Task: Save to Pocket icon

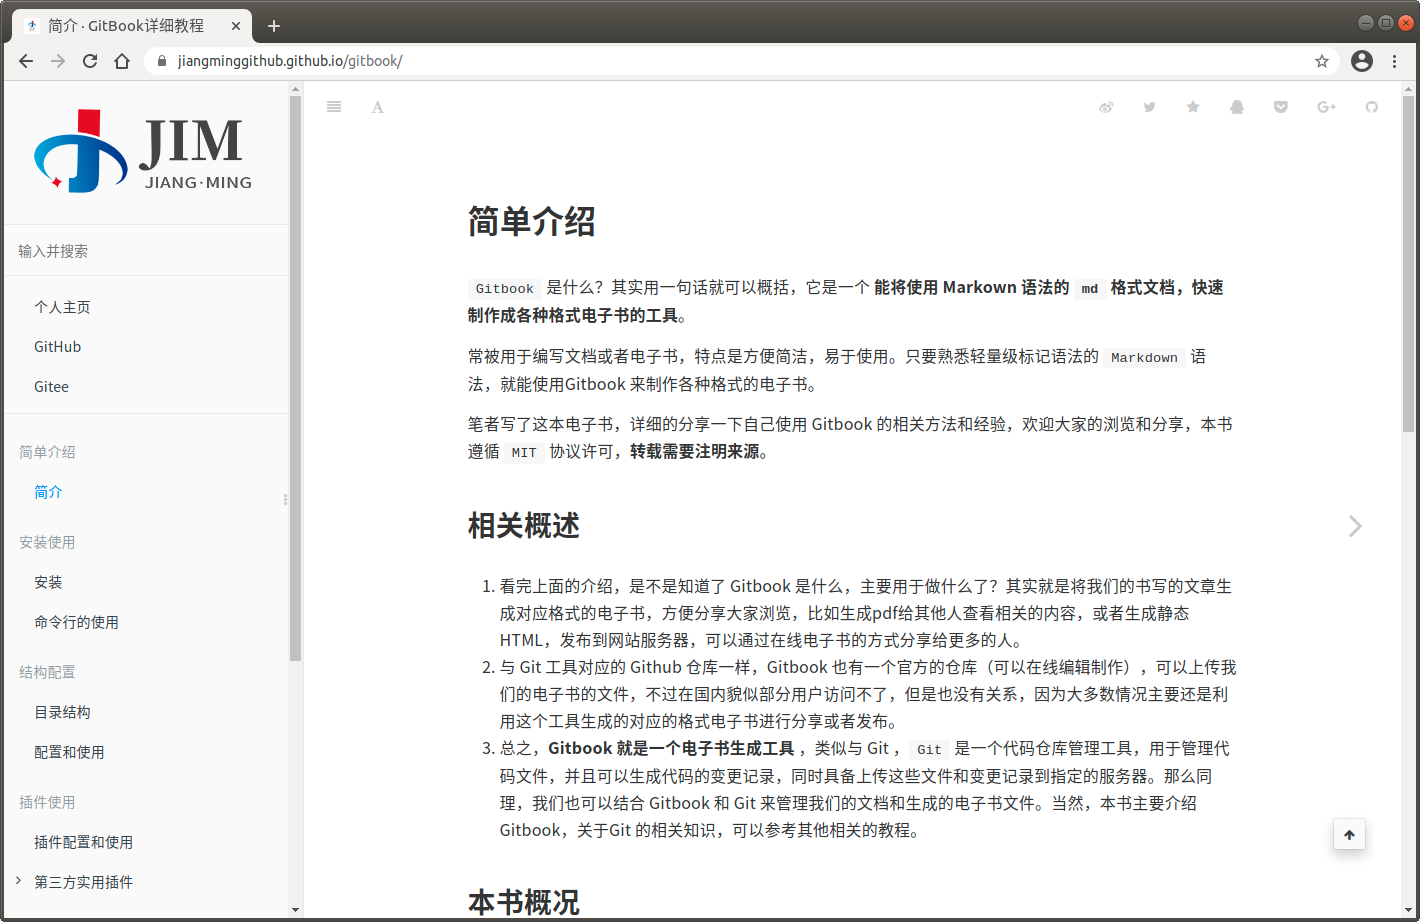Action: (1281, 107)
